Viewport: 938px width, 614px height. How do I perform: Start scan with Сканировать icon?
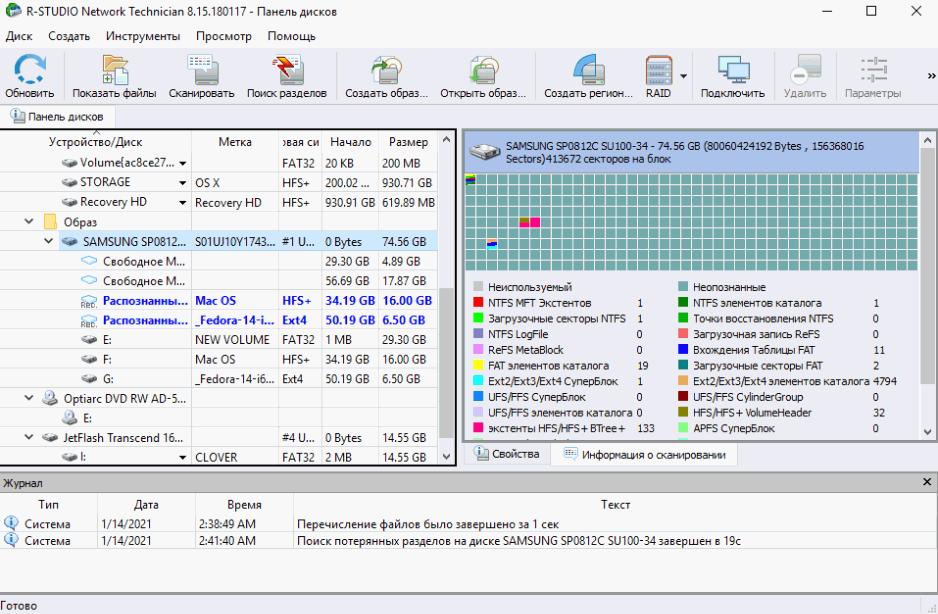point(201,76)
